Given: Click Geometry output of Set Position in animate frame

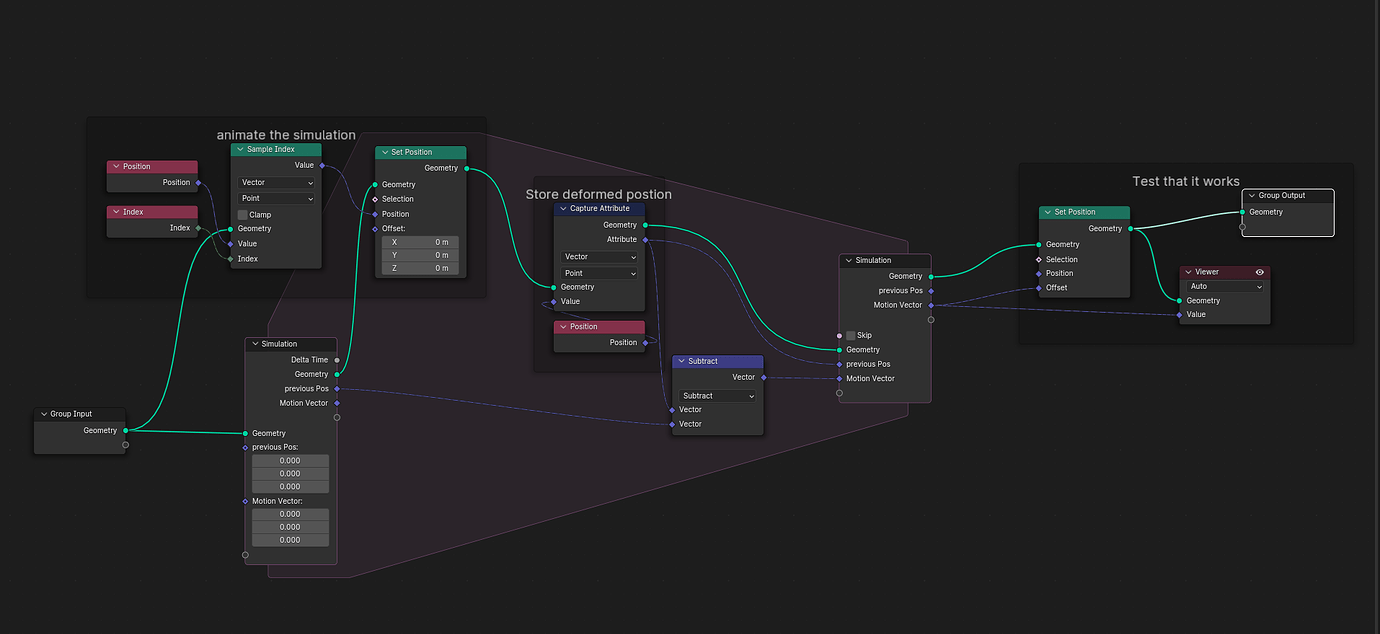Looking at the screenshot, I should click(467, 168).
